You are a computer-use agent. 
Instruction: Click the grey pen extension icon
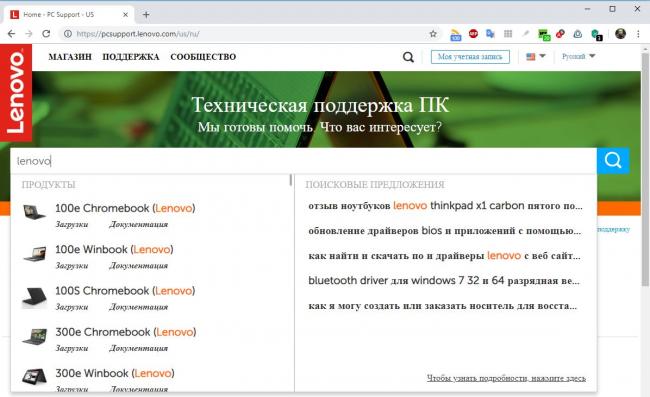pyautogui.click(x=525, y=34)
